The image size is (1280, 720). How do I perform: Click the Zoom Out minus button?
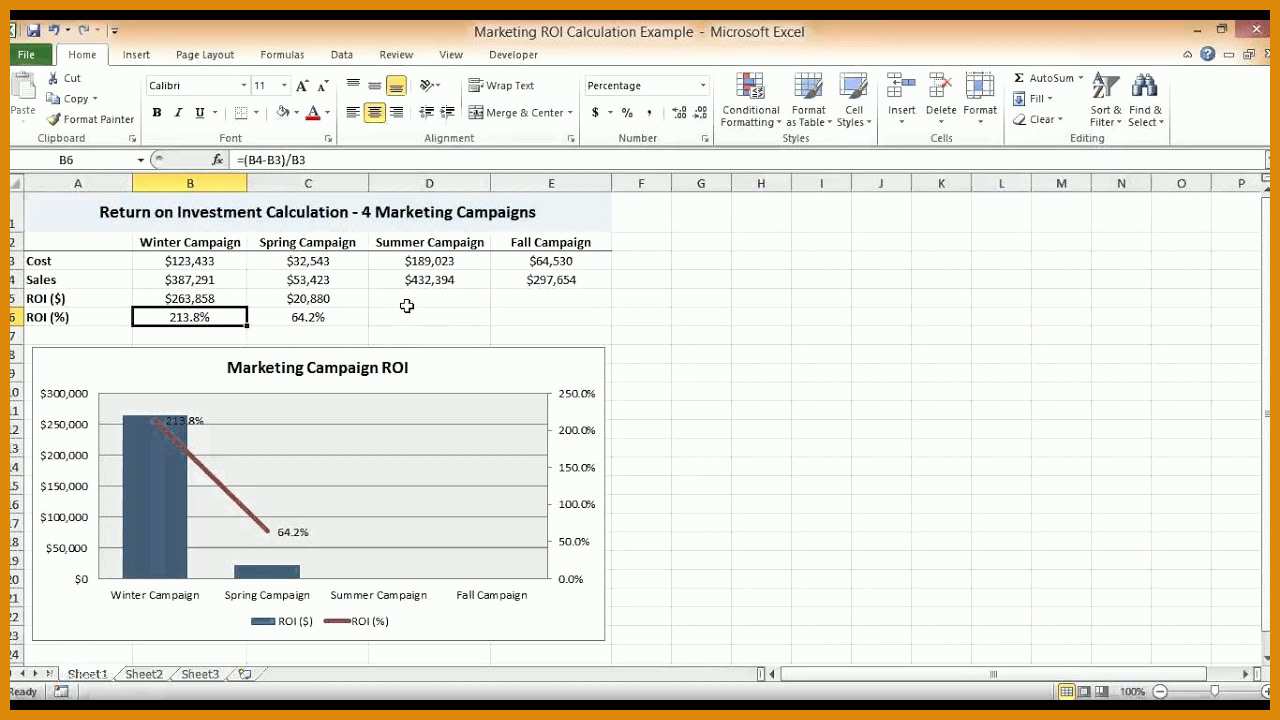[1160, 691]
